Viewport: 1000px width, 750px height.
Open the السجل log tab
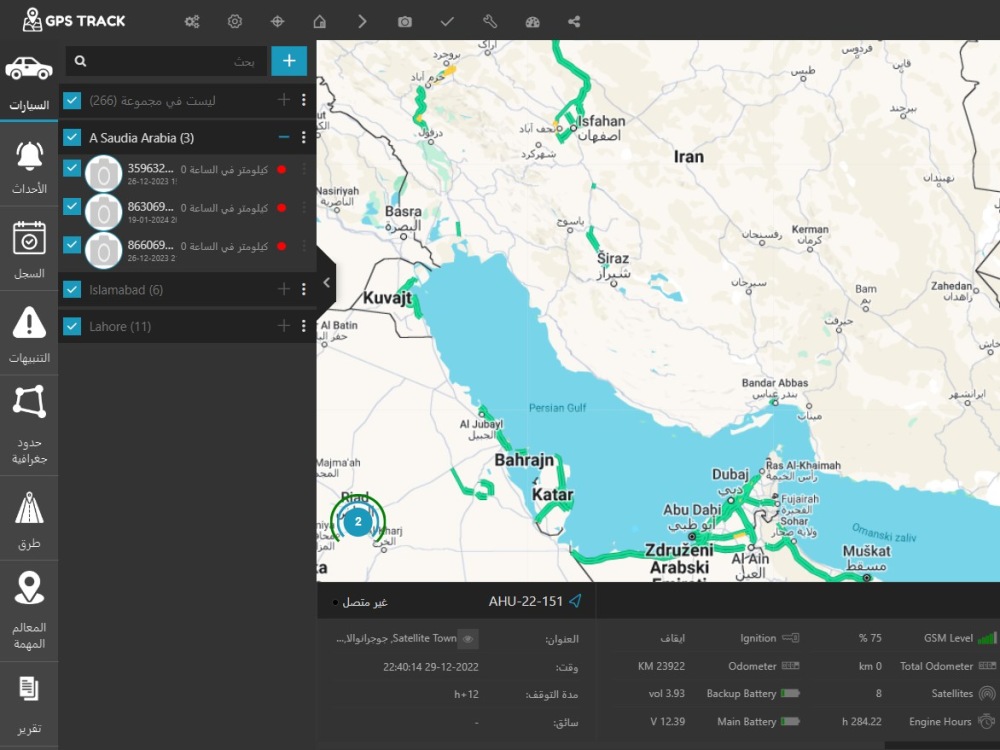click(x=29, y=249)
